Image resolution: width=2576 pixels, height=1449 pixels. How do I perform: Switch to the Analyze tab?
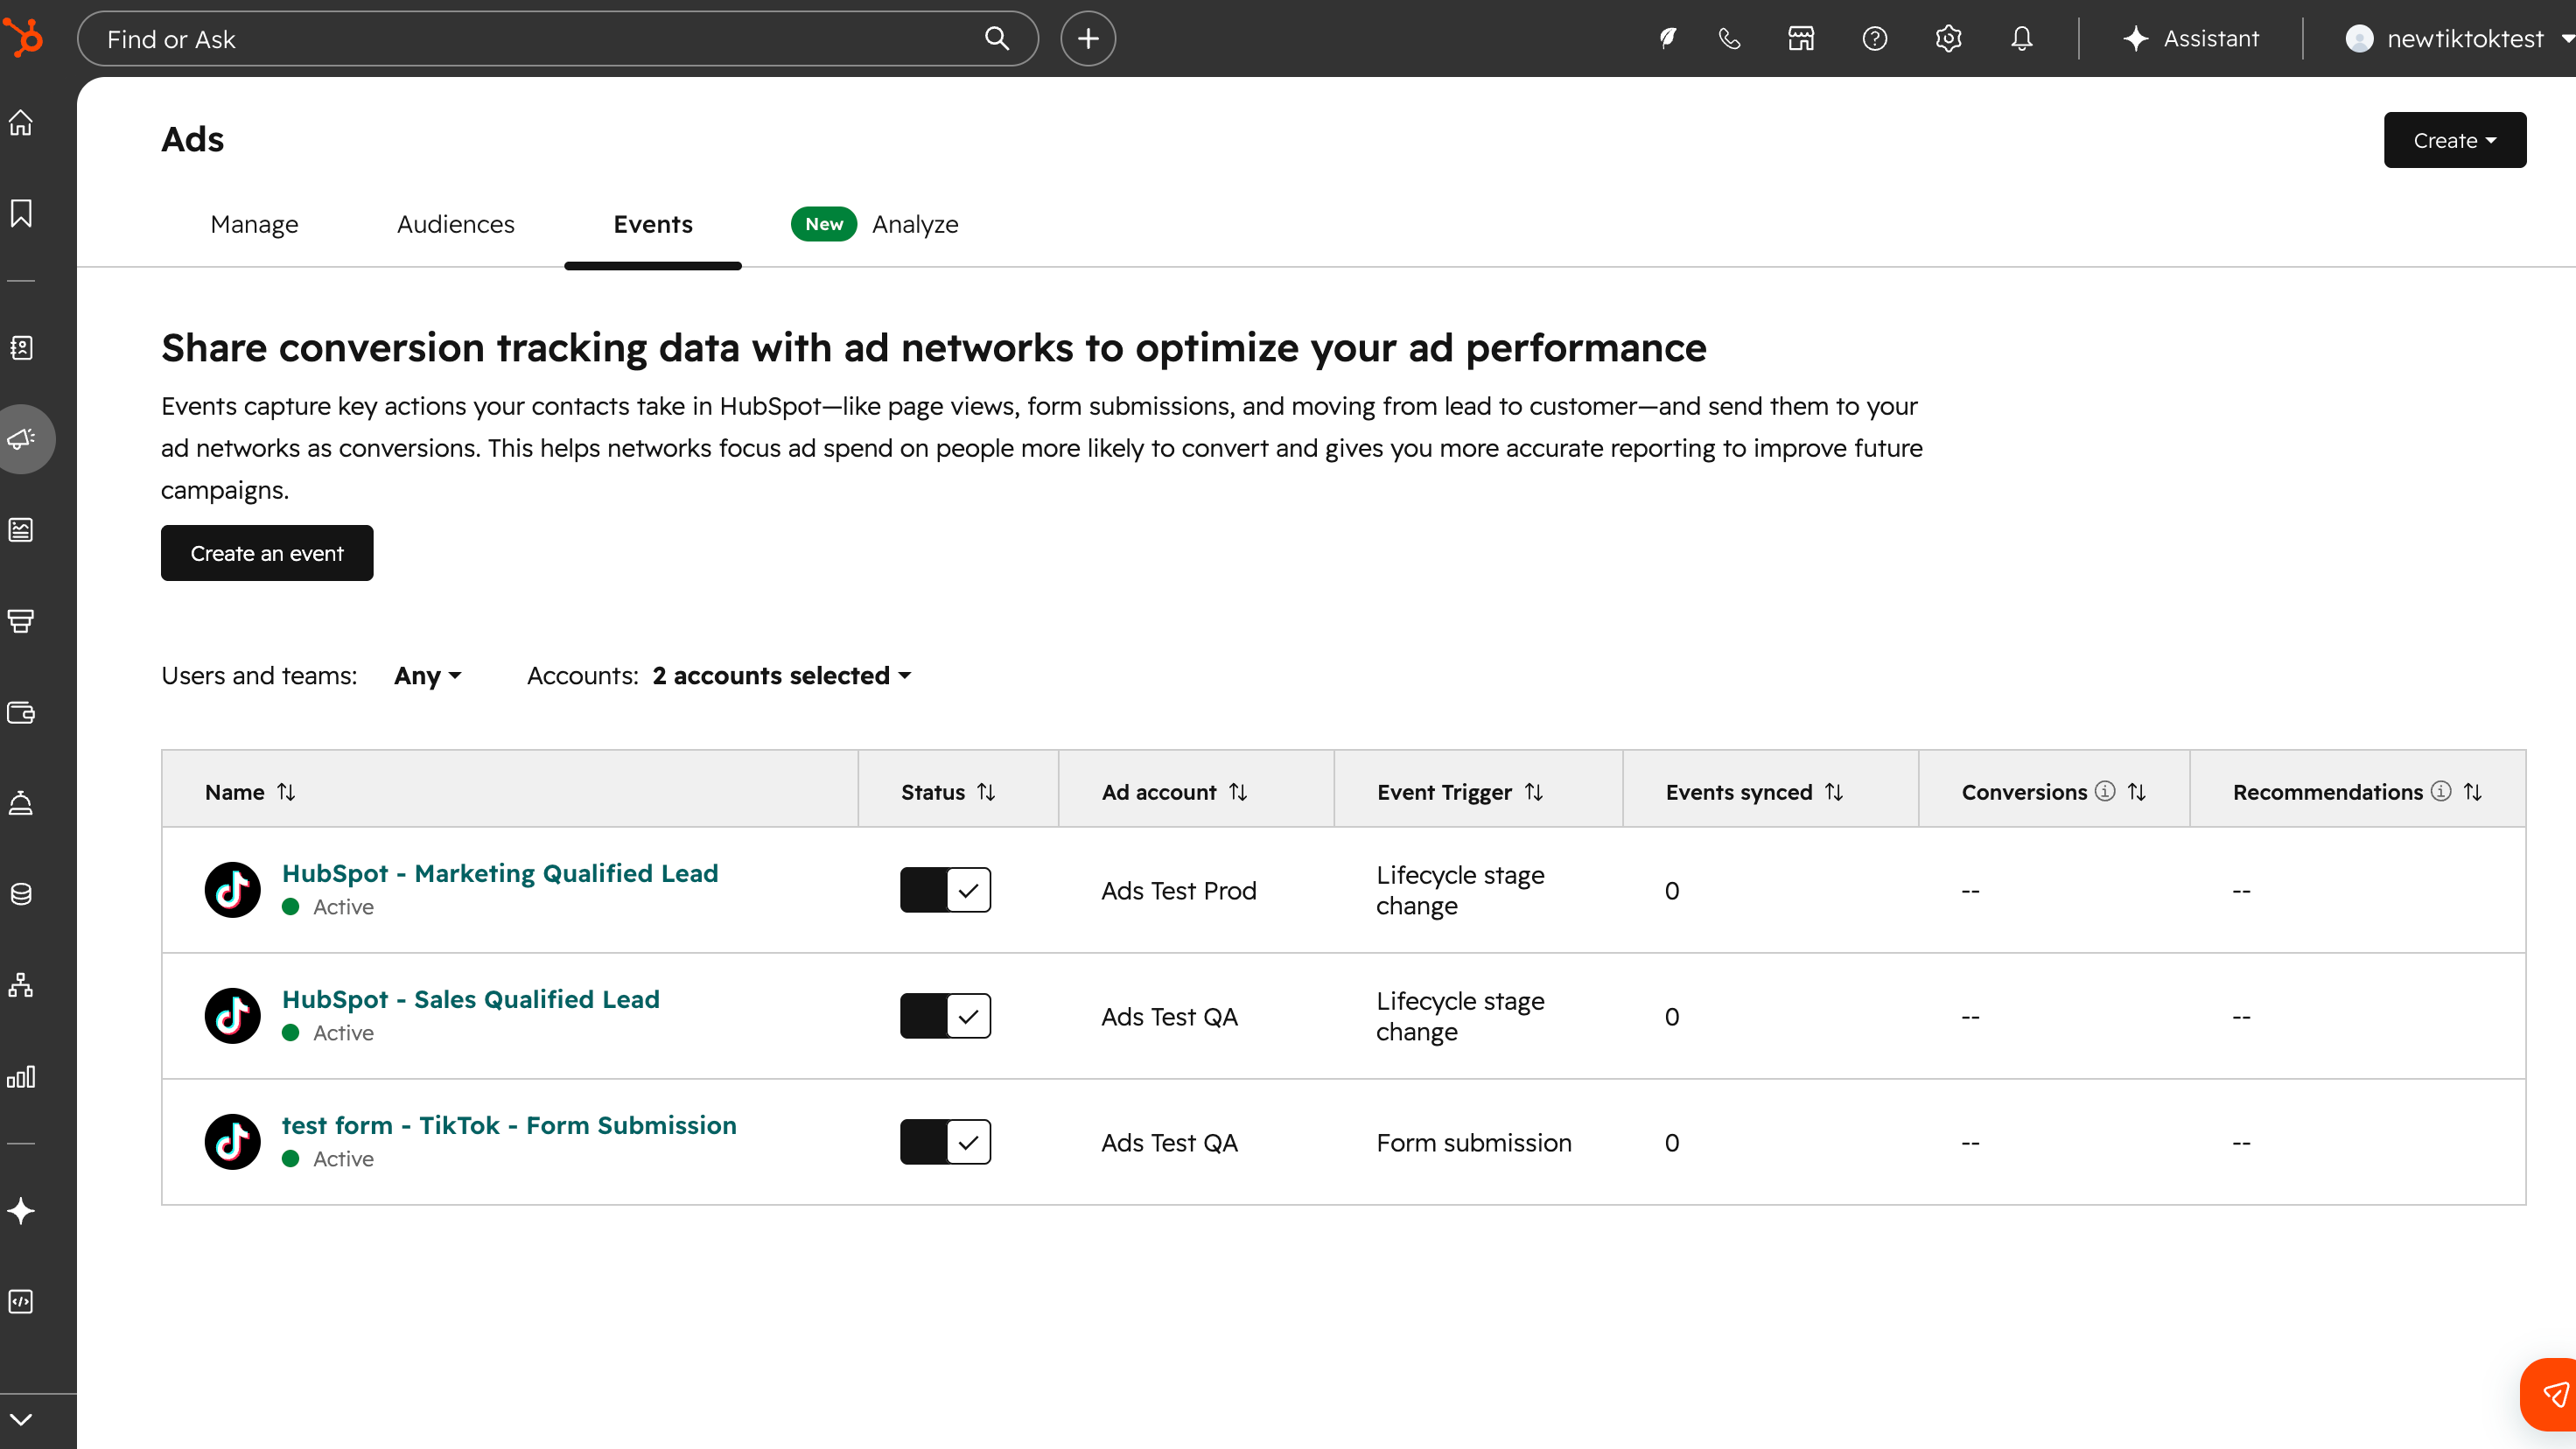pyautogui.click(x=914, y=224)
